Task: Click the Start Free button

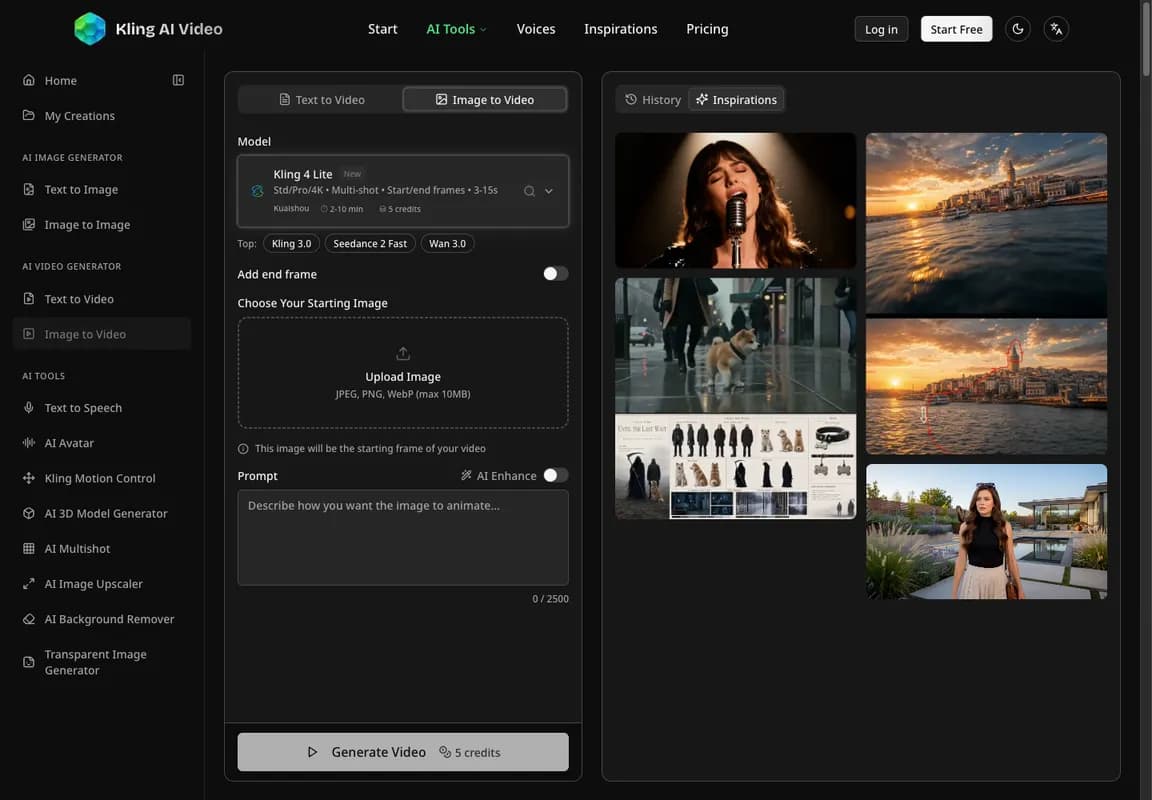Action: pyautogui.click(x=957, y=29)
